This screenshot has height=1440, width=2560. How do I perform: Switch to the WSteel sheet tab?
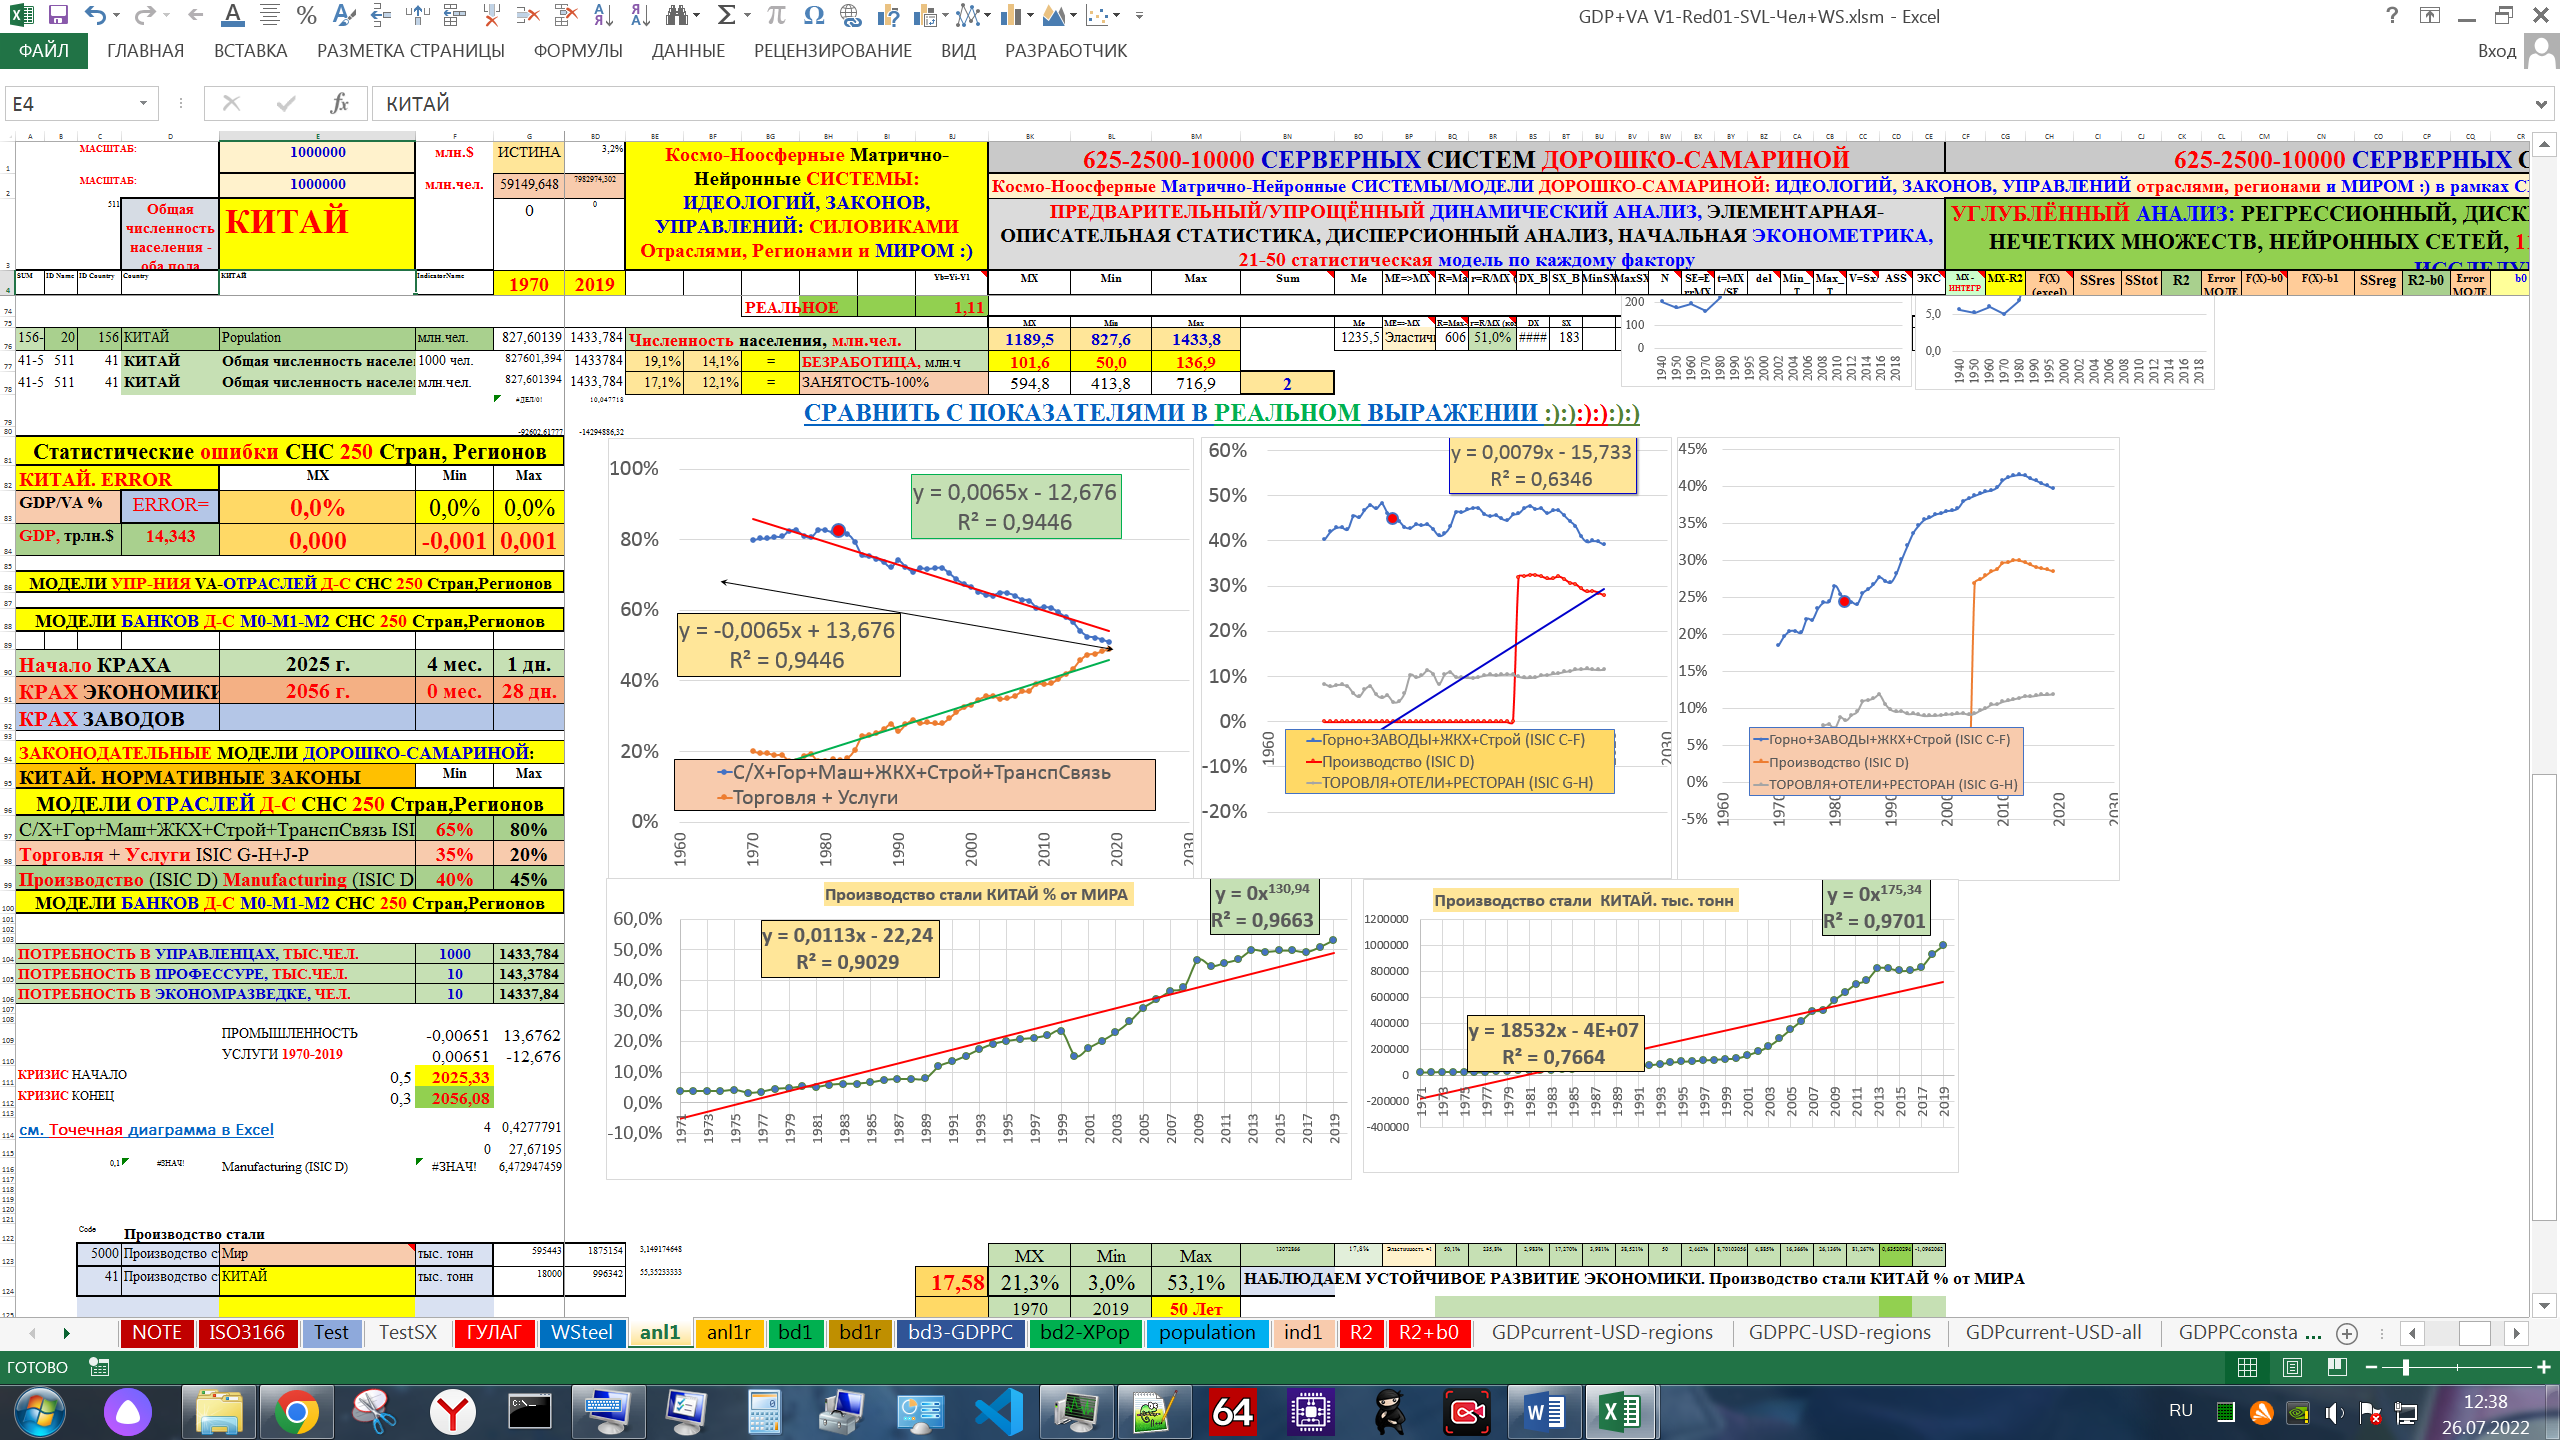[x=581, y=1333]
